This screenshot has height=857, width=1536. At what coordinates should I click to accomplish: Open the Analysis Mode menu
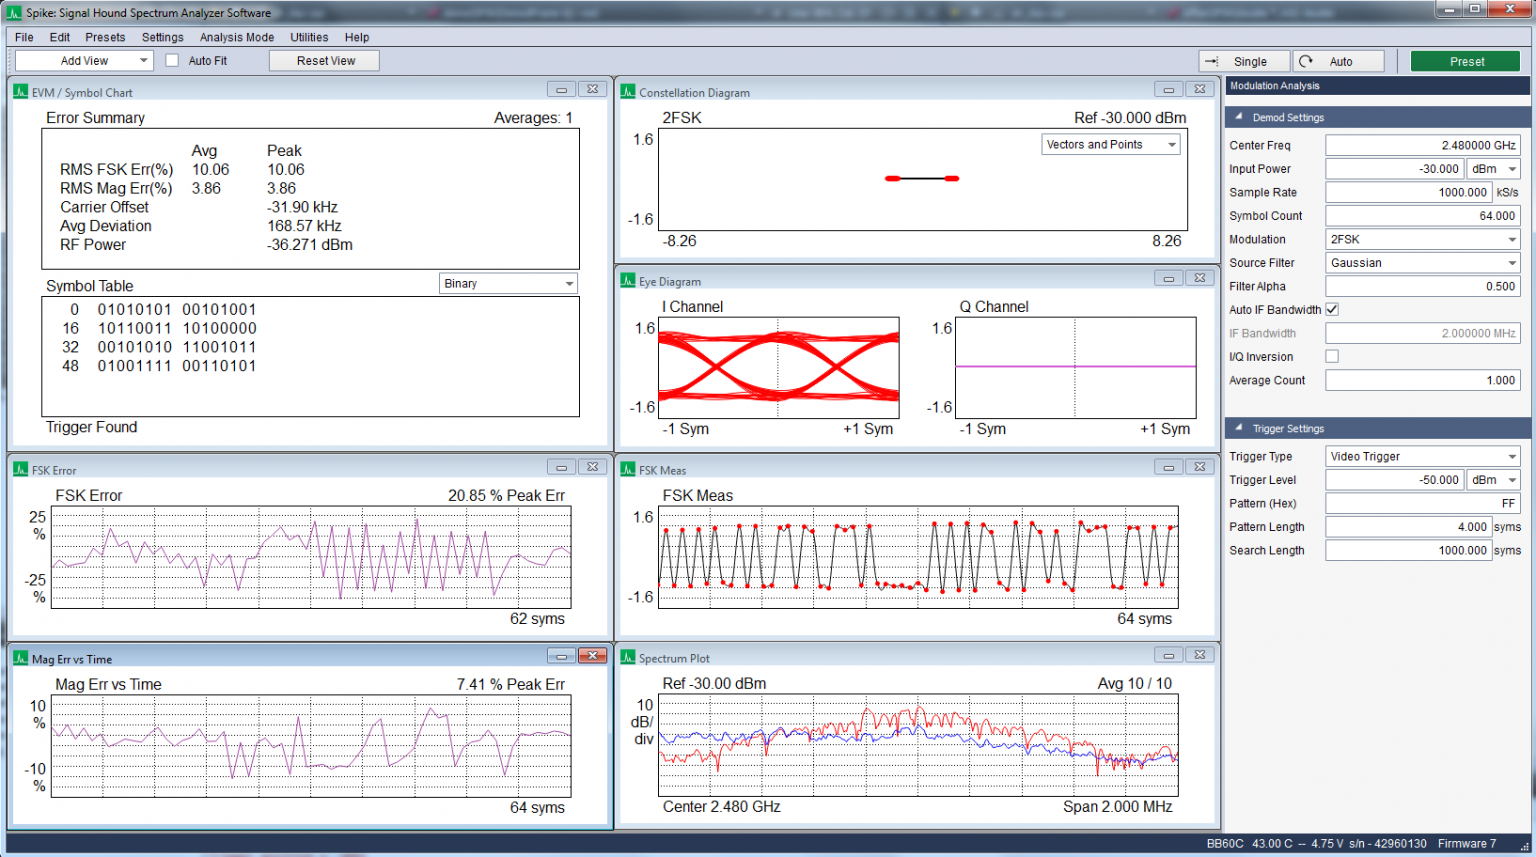(236, 37)
